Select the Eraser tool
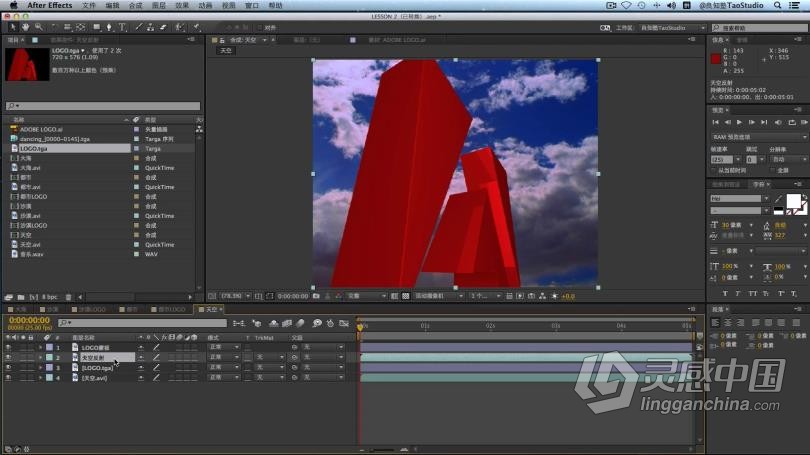This screenshot has width=810, height=455. click(163, 27)
